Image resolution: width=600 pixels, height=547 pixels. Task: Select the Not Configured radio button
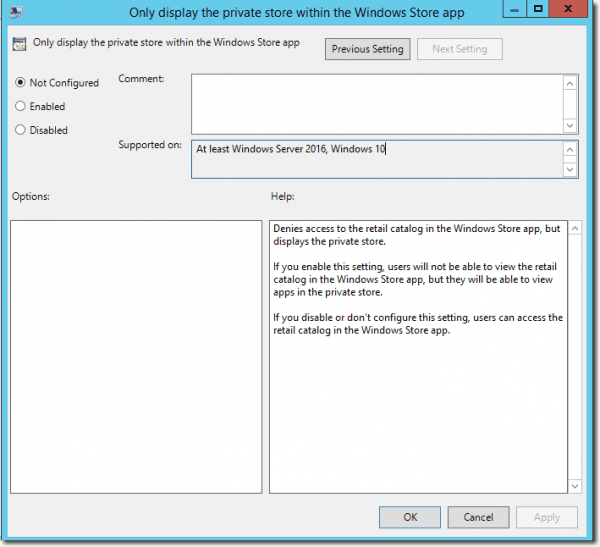point(20,83)
